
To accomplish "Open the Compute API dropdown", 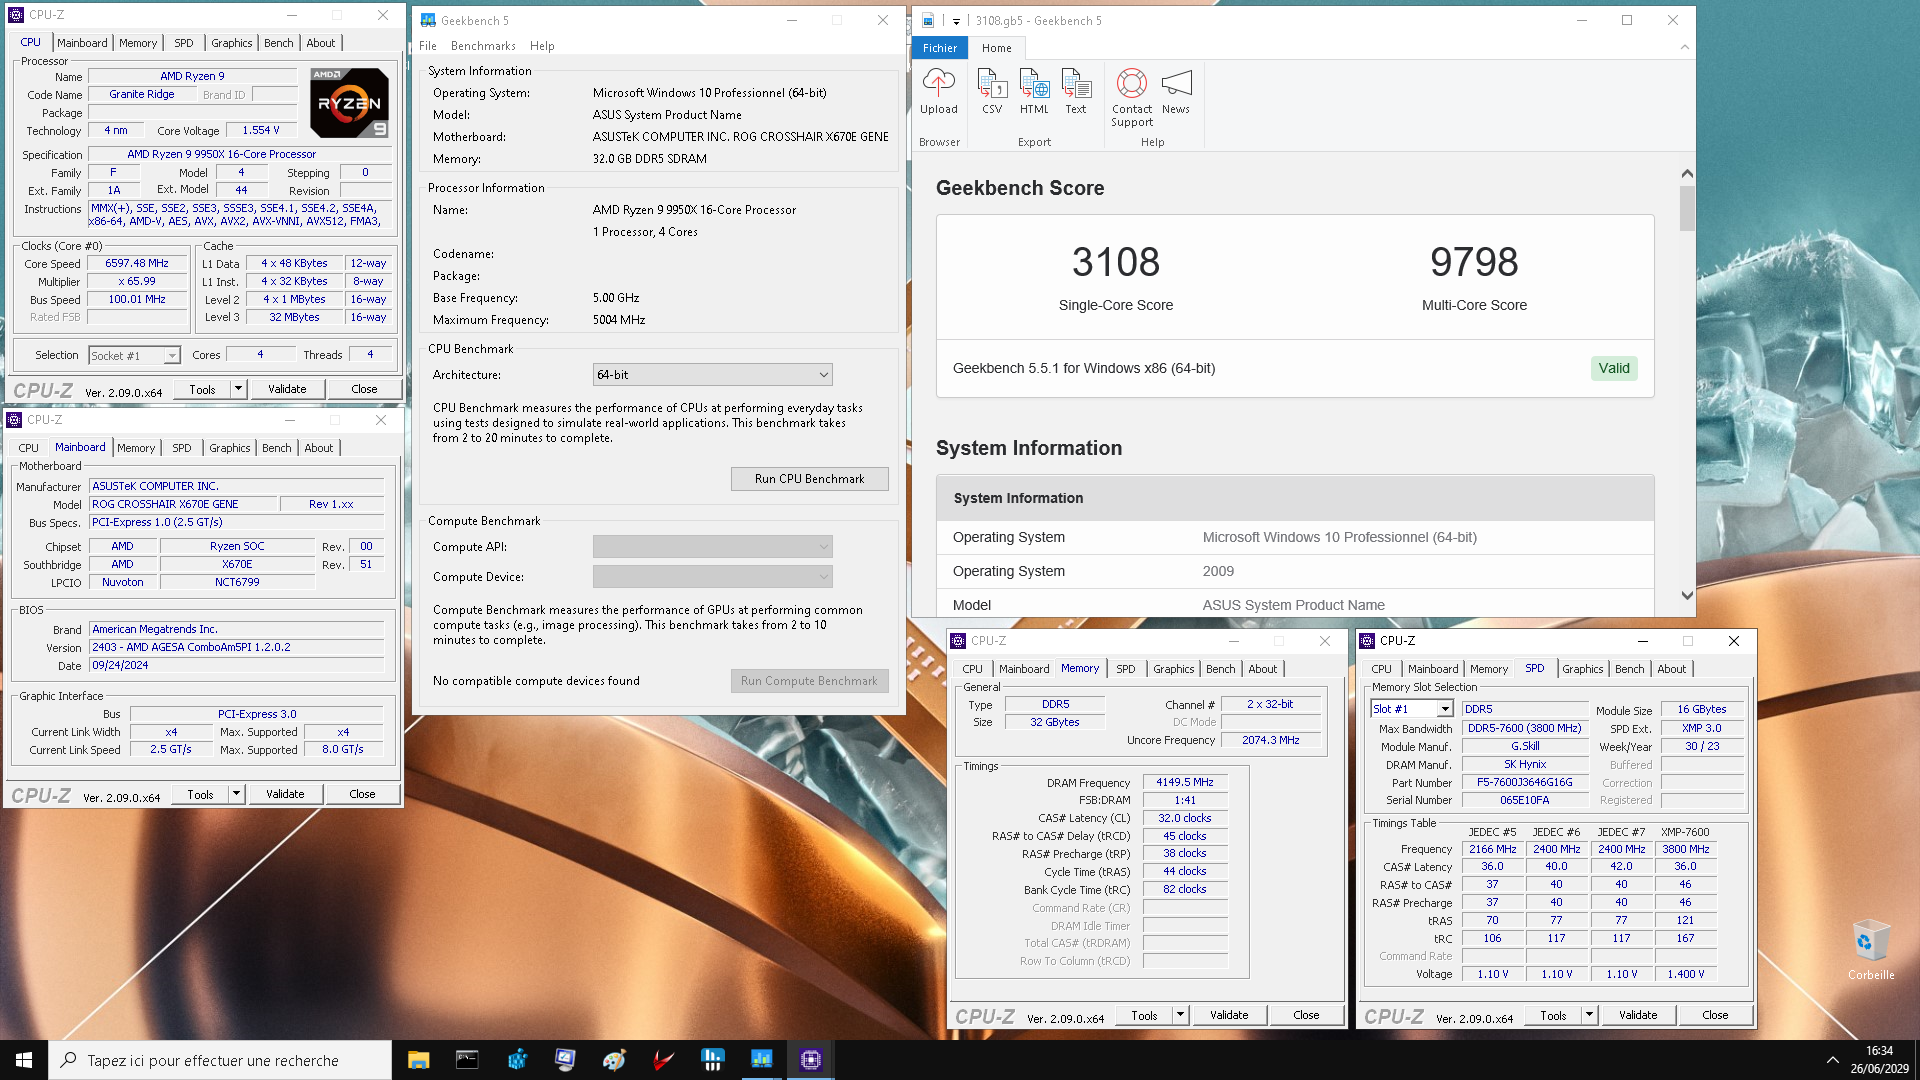I will tap(712, 547).
